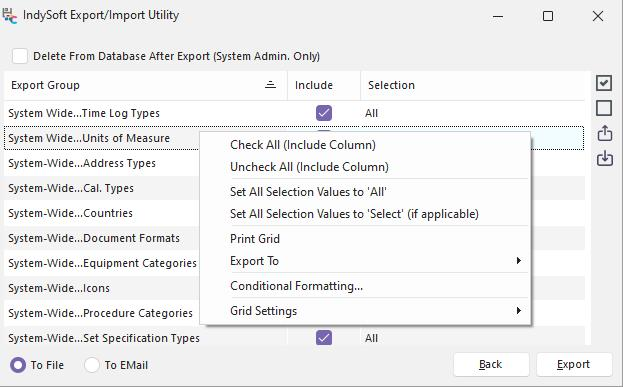Select the To EMail radio button

pos(92,365)
